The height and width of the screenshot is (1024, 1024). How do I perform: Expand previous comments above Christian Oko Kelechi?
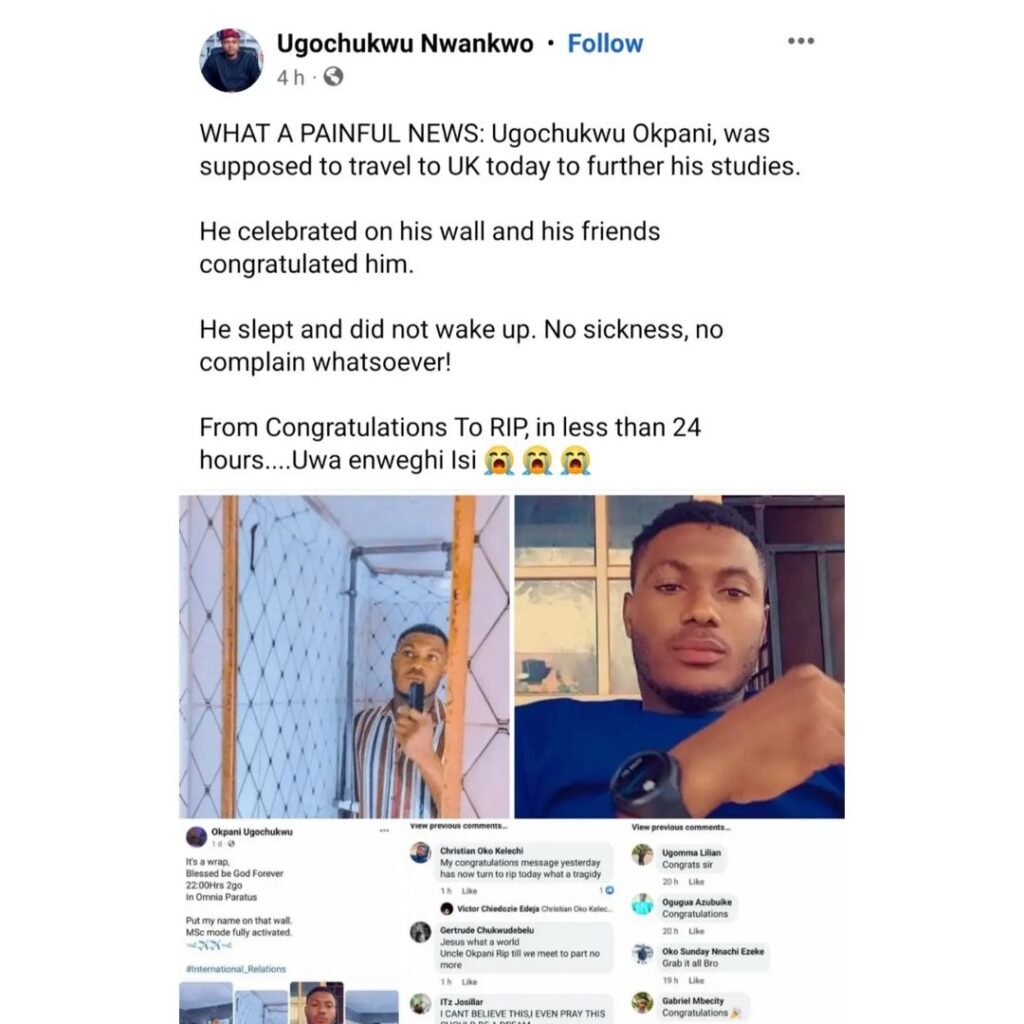tap(458, 827)
